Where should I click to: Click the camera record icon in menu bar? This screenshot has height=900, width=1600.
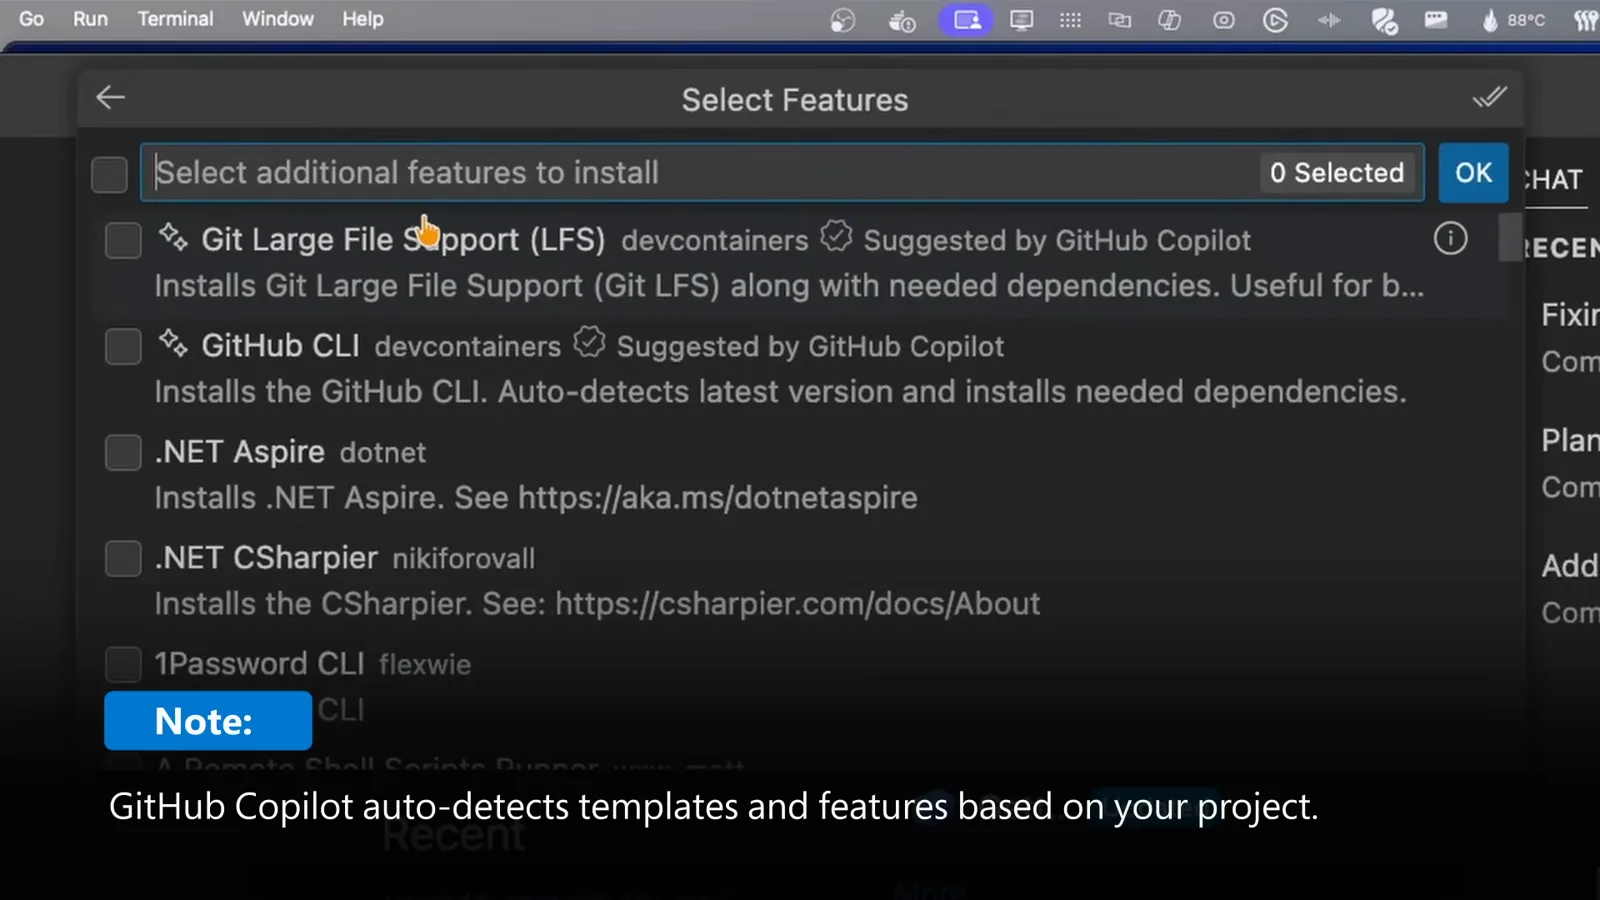point(1223,20)
